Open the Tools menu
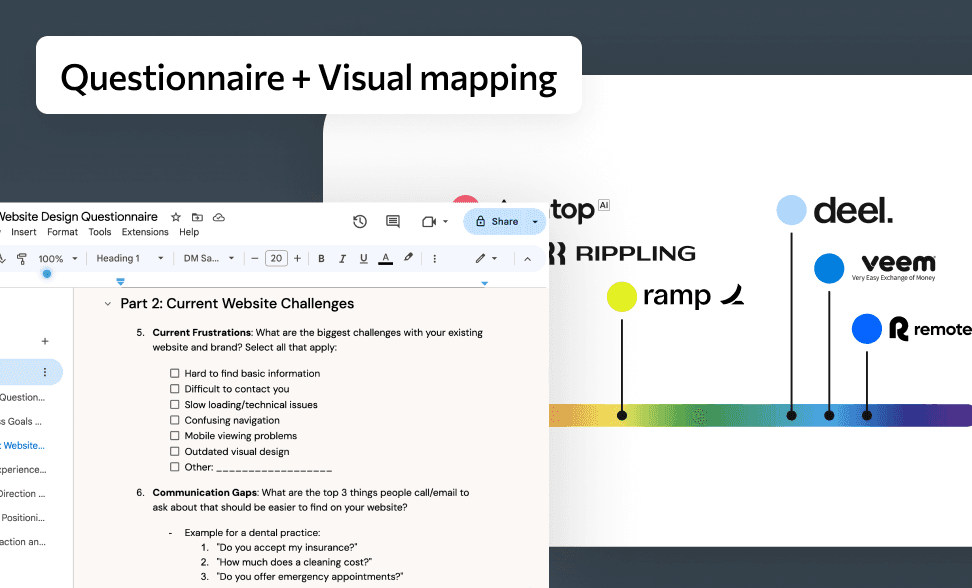The width and height of the screenshot is (972, 588). coord(100,232)
